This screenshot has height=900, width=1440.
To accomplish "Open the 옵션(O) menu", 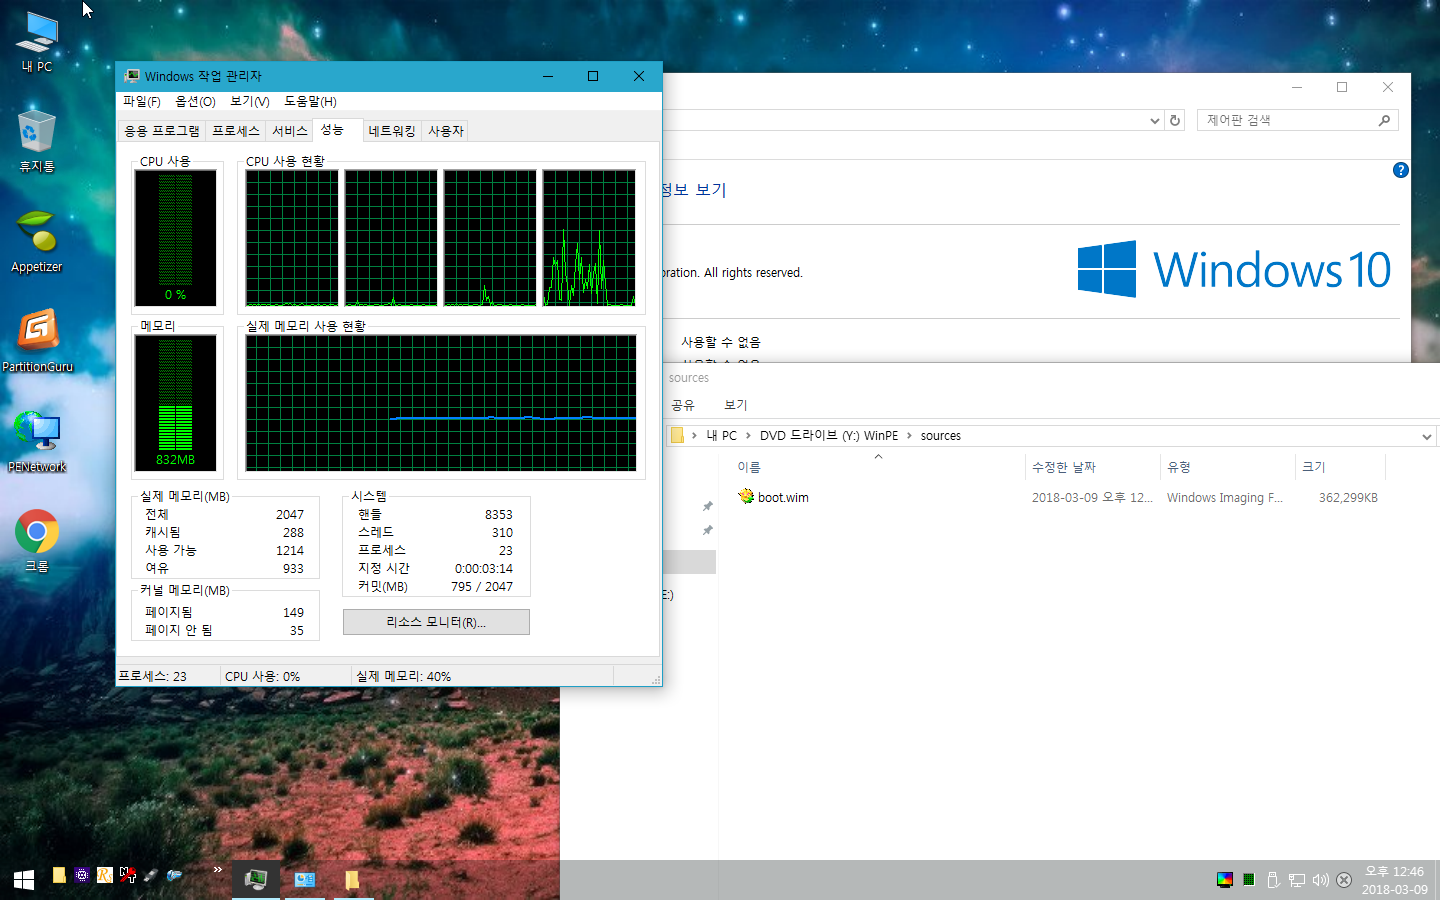I will [x=195, y=101].
